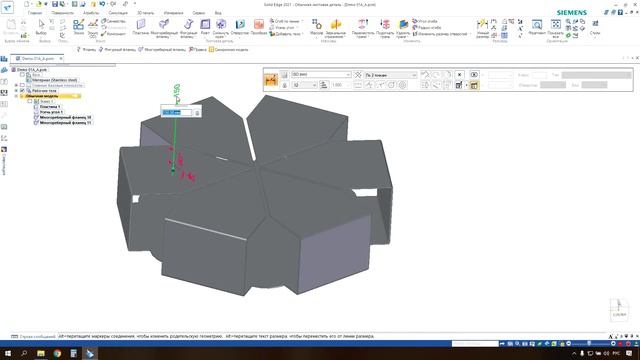Open the Стили dropdown arrow
This screenshot has height=360, width=640.
pyautogui.click(x=595, y=37)
